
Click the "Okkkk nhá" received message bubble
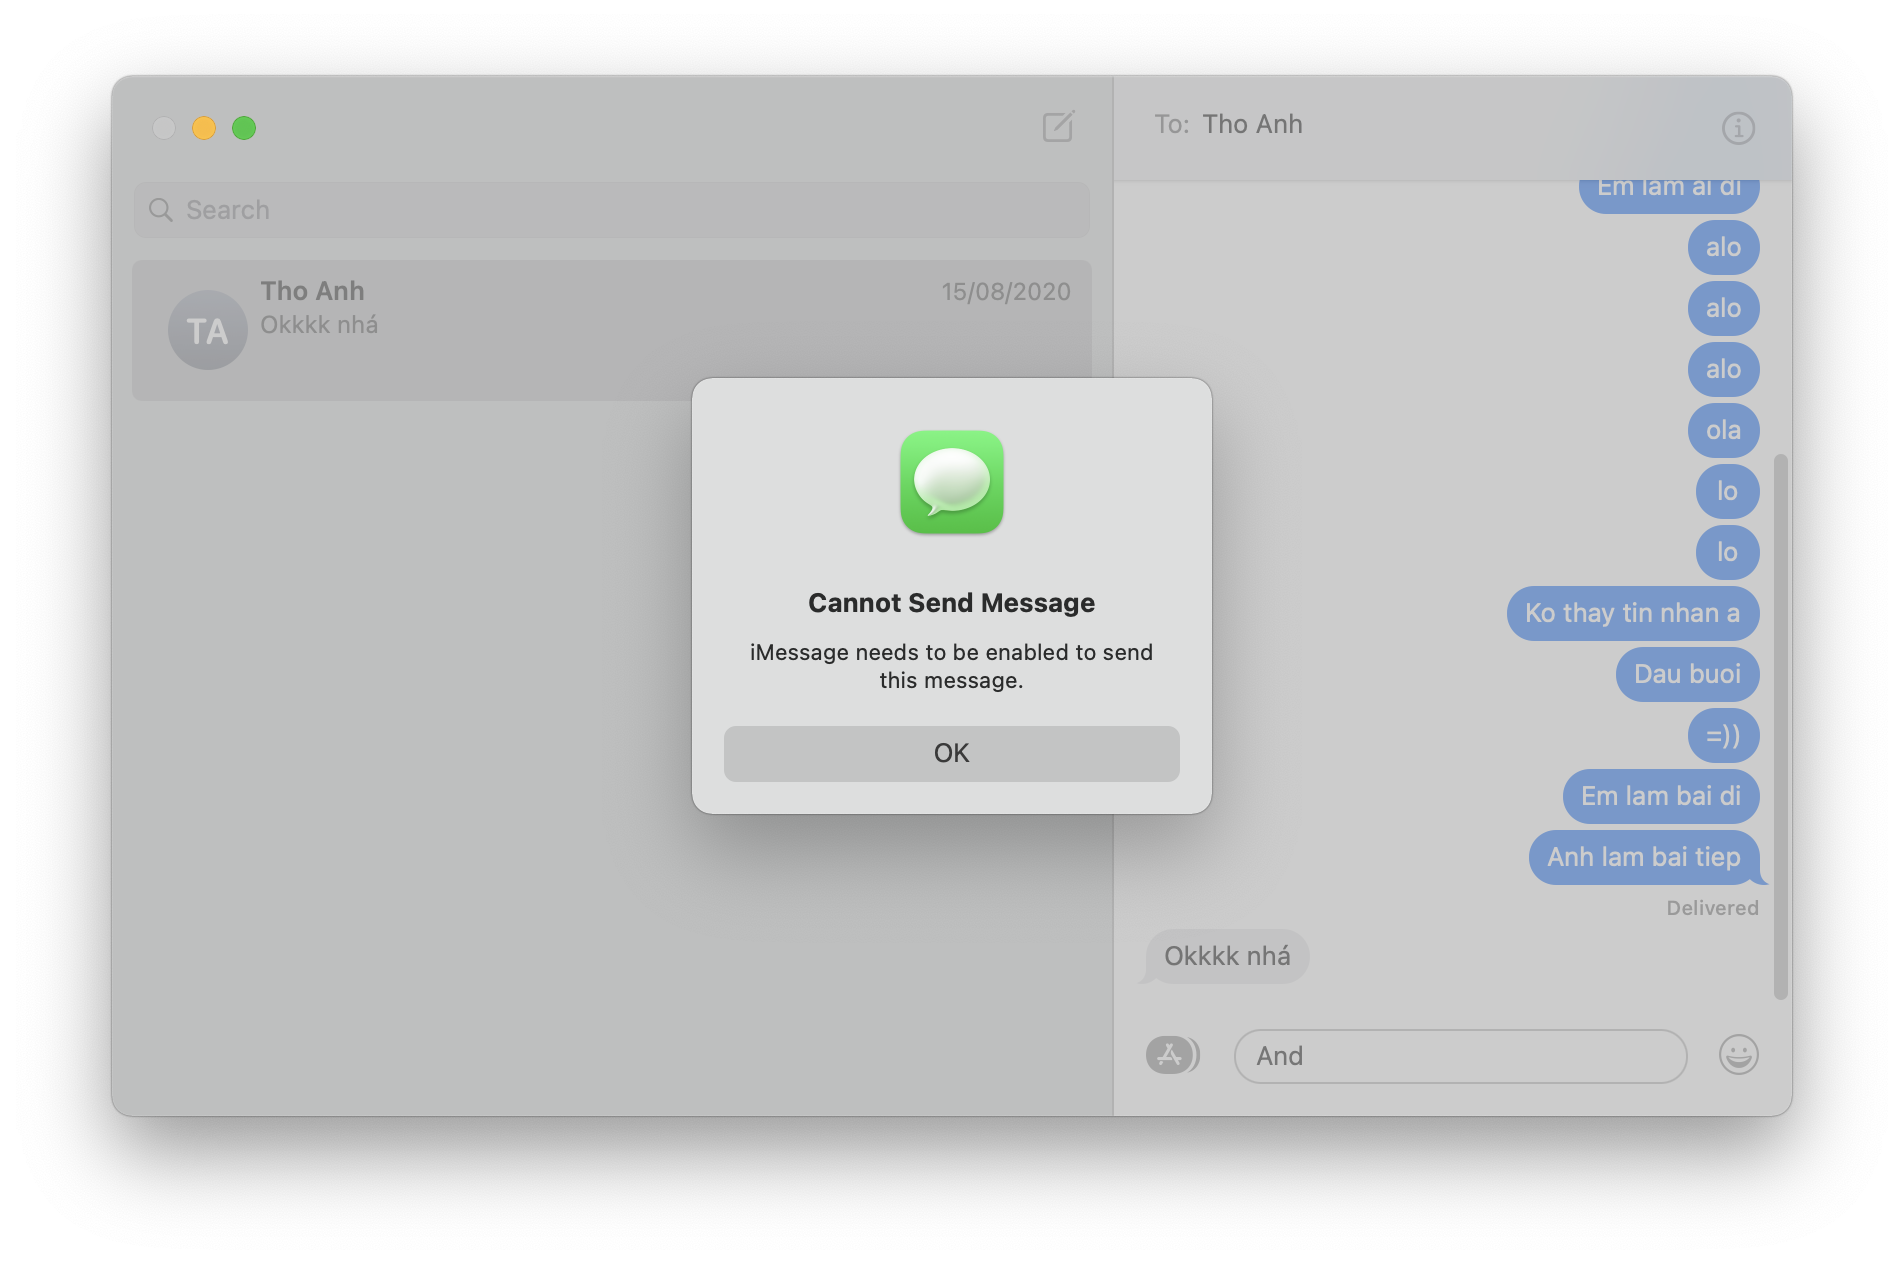point(1227,956)
